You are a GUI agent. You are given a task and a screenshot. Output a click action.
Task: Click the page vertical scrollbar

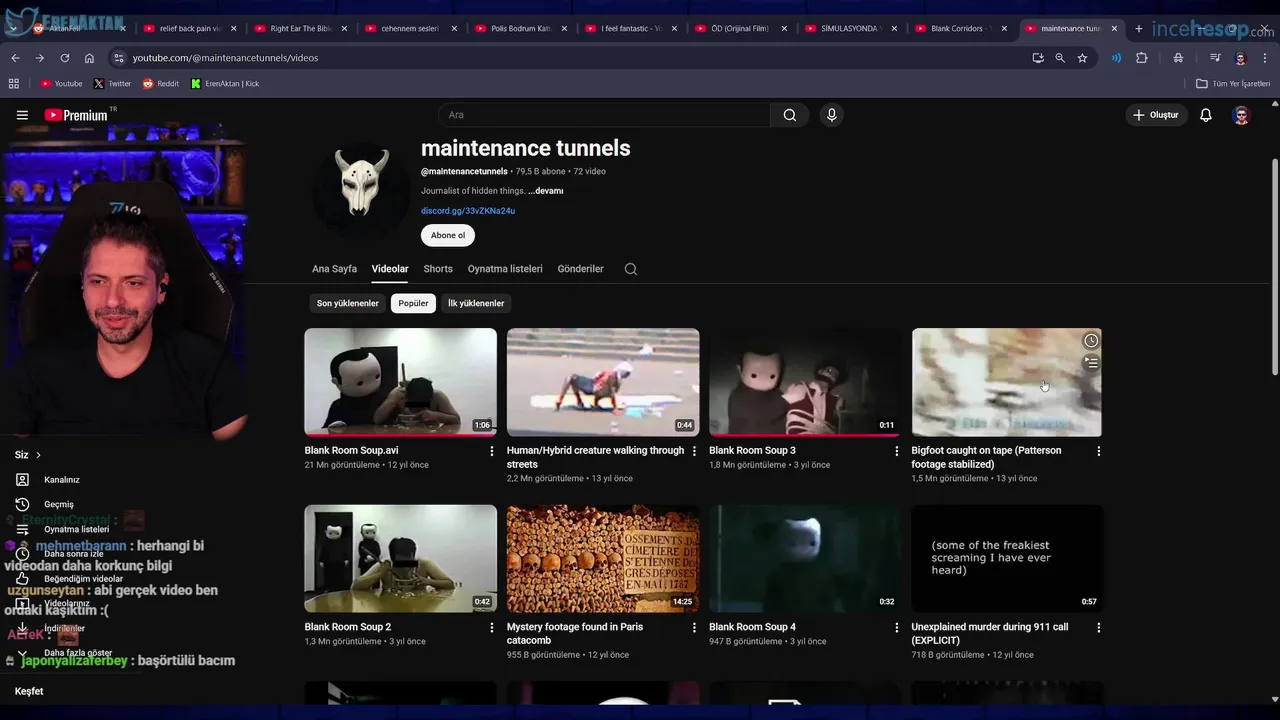click(1274, 265)
